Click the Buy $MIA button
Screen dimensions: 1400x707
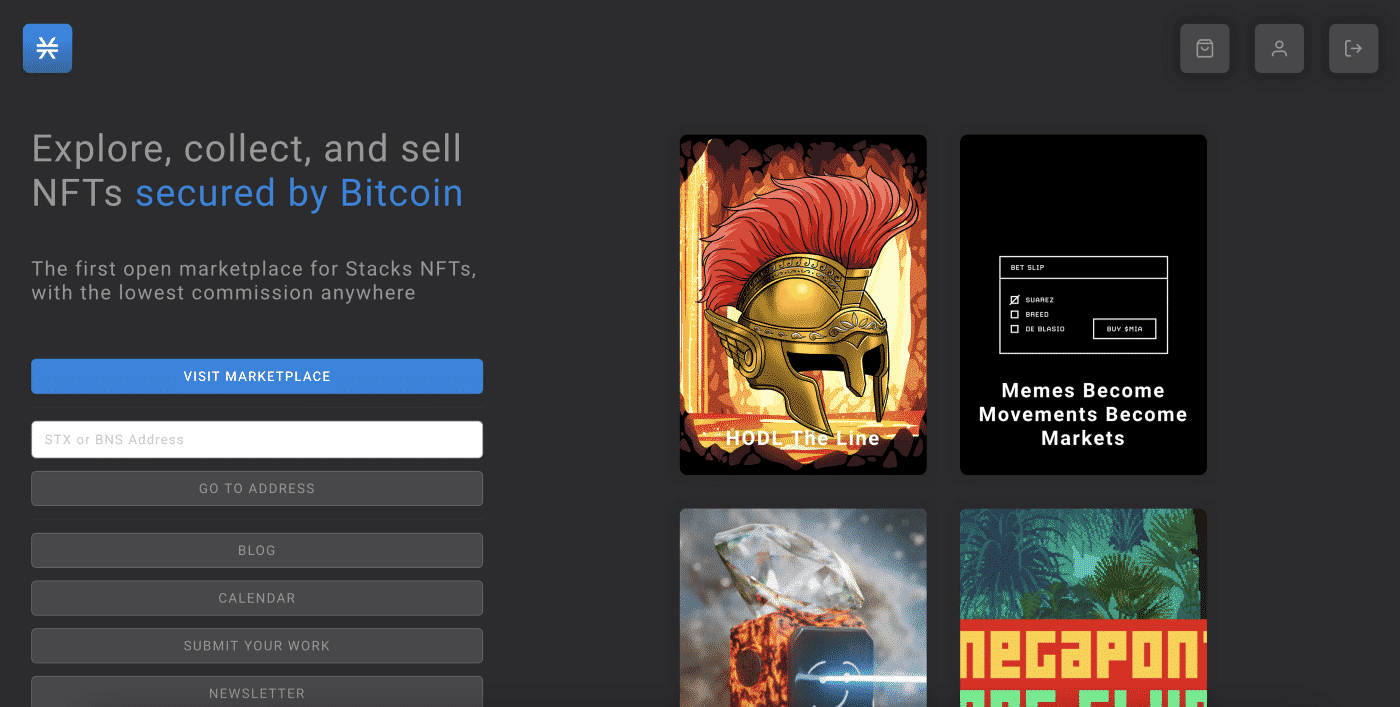1124,329
